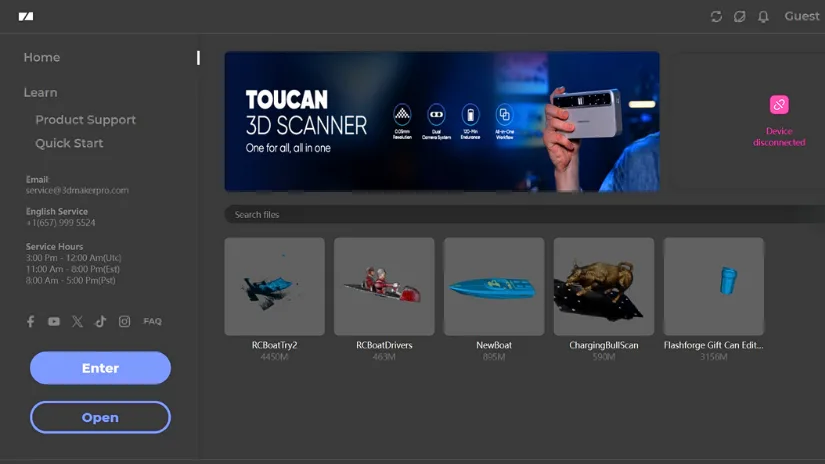Image resolution: width=825 pixels, height=464 pixels.
Task: Select the Home menu item
Action: (x=42, y=57)
